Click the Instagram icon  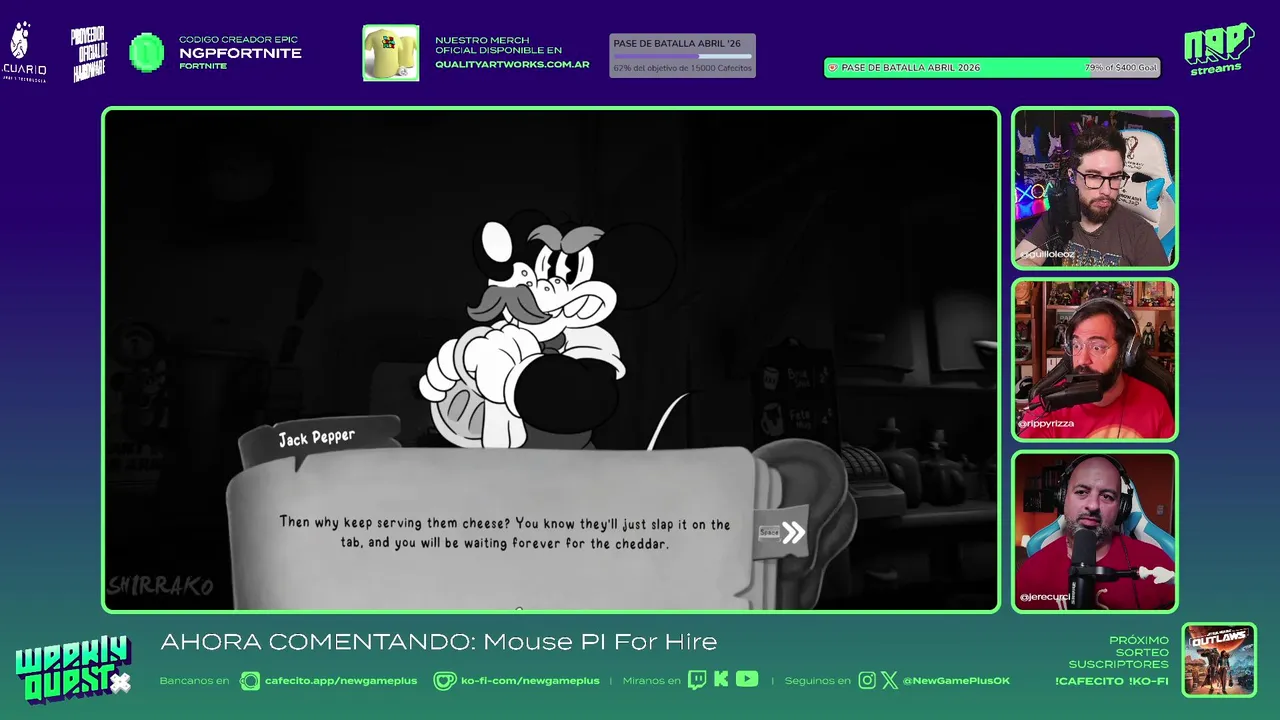[x=867, y=681]
